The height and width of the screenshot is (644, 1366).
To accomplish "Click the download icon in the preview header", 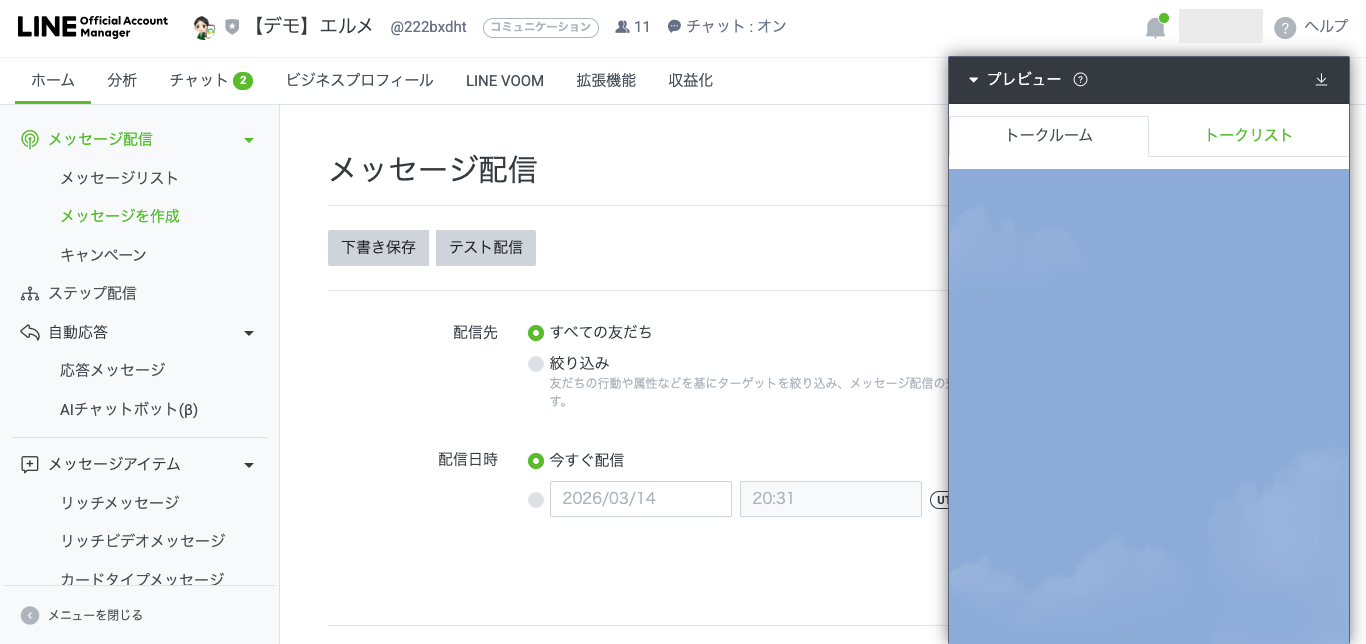I will (x=1321, y=80).
